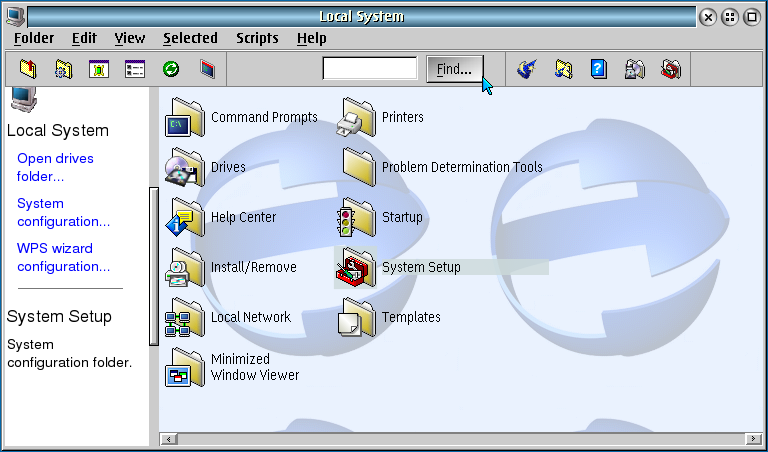Select the Problem Determination Tools folder icon
This screenshot has height=452, width=768.
(359, 167)
